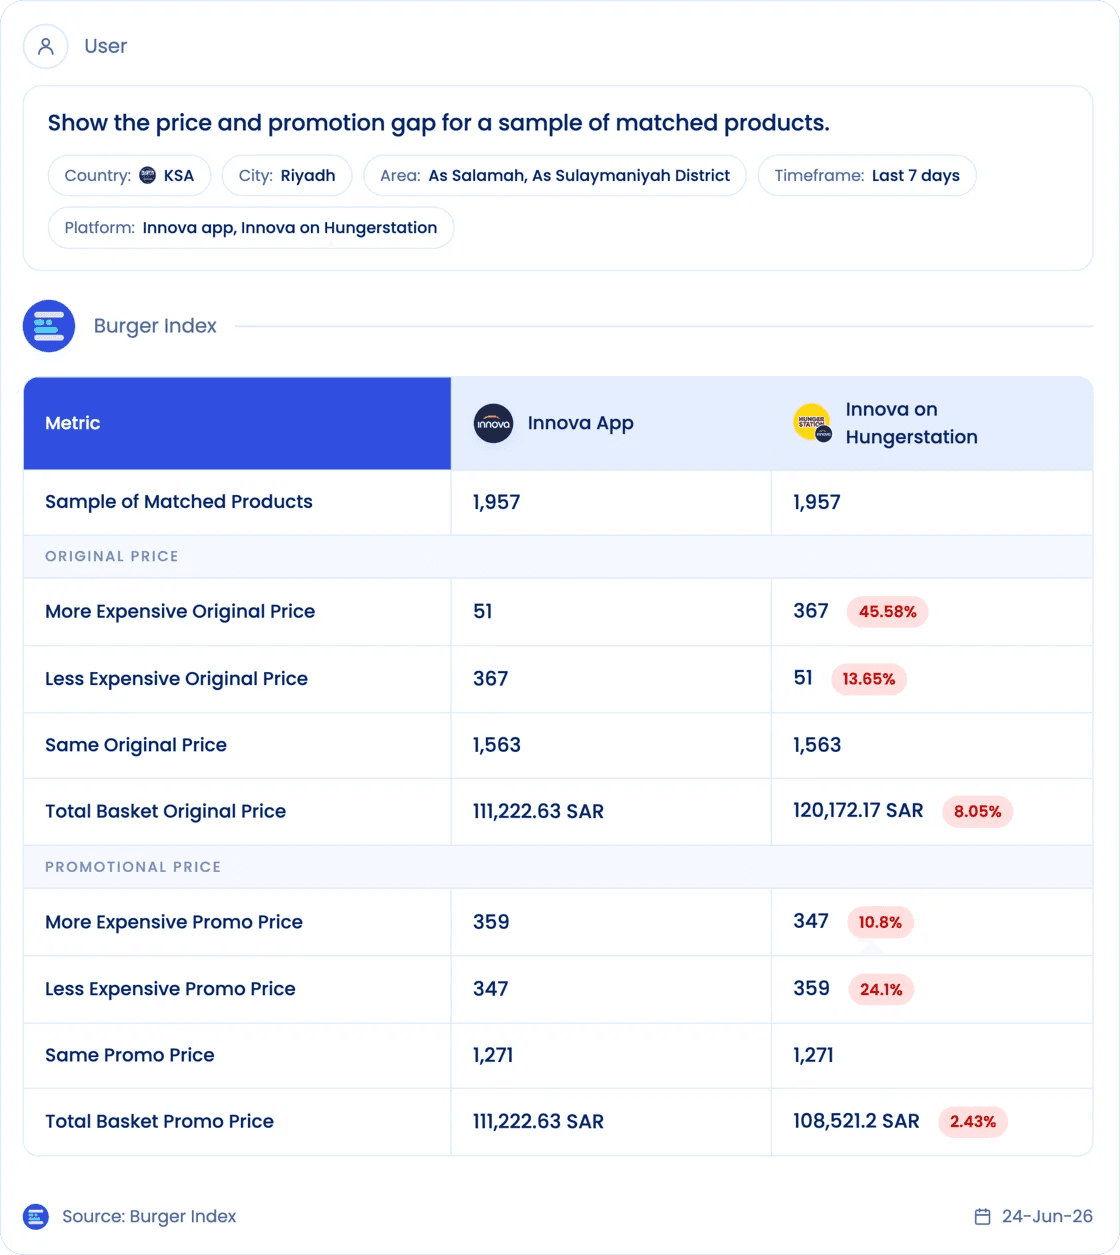The width and height of the screenshot is (1120, 1255).
Task: Click the 8.05% badge on Total Basket
Action: pos(977,811)
